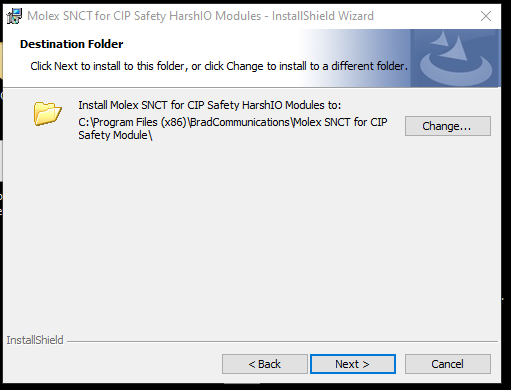The width and height of the screenshot is (511, 390).
Task: Click the empty title bar space before the X
Action: pos(425,16)
